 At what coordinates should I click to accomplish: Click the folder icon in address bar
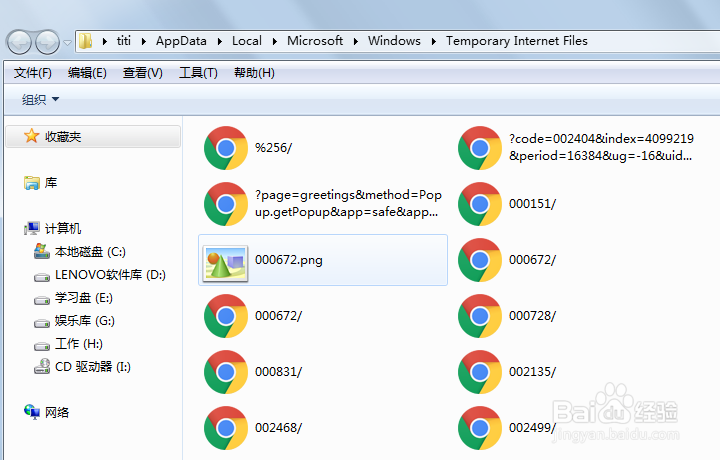coord(85,41)
